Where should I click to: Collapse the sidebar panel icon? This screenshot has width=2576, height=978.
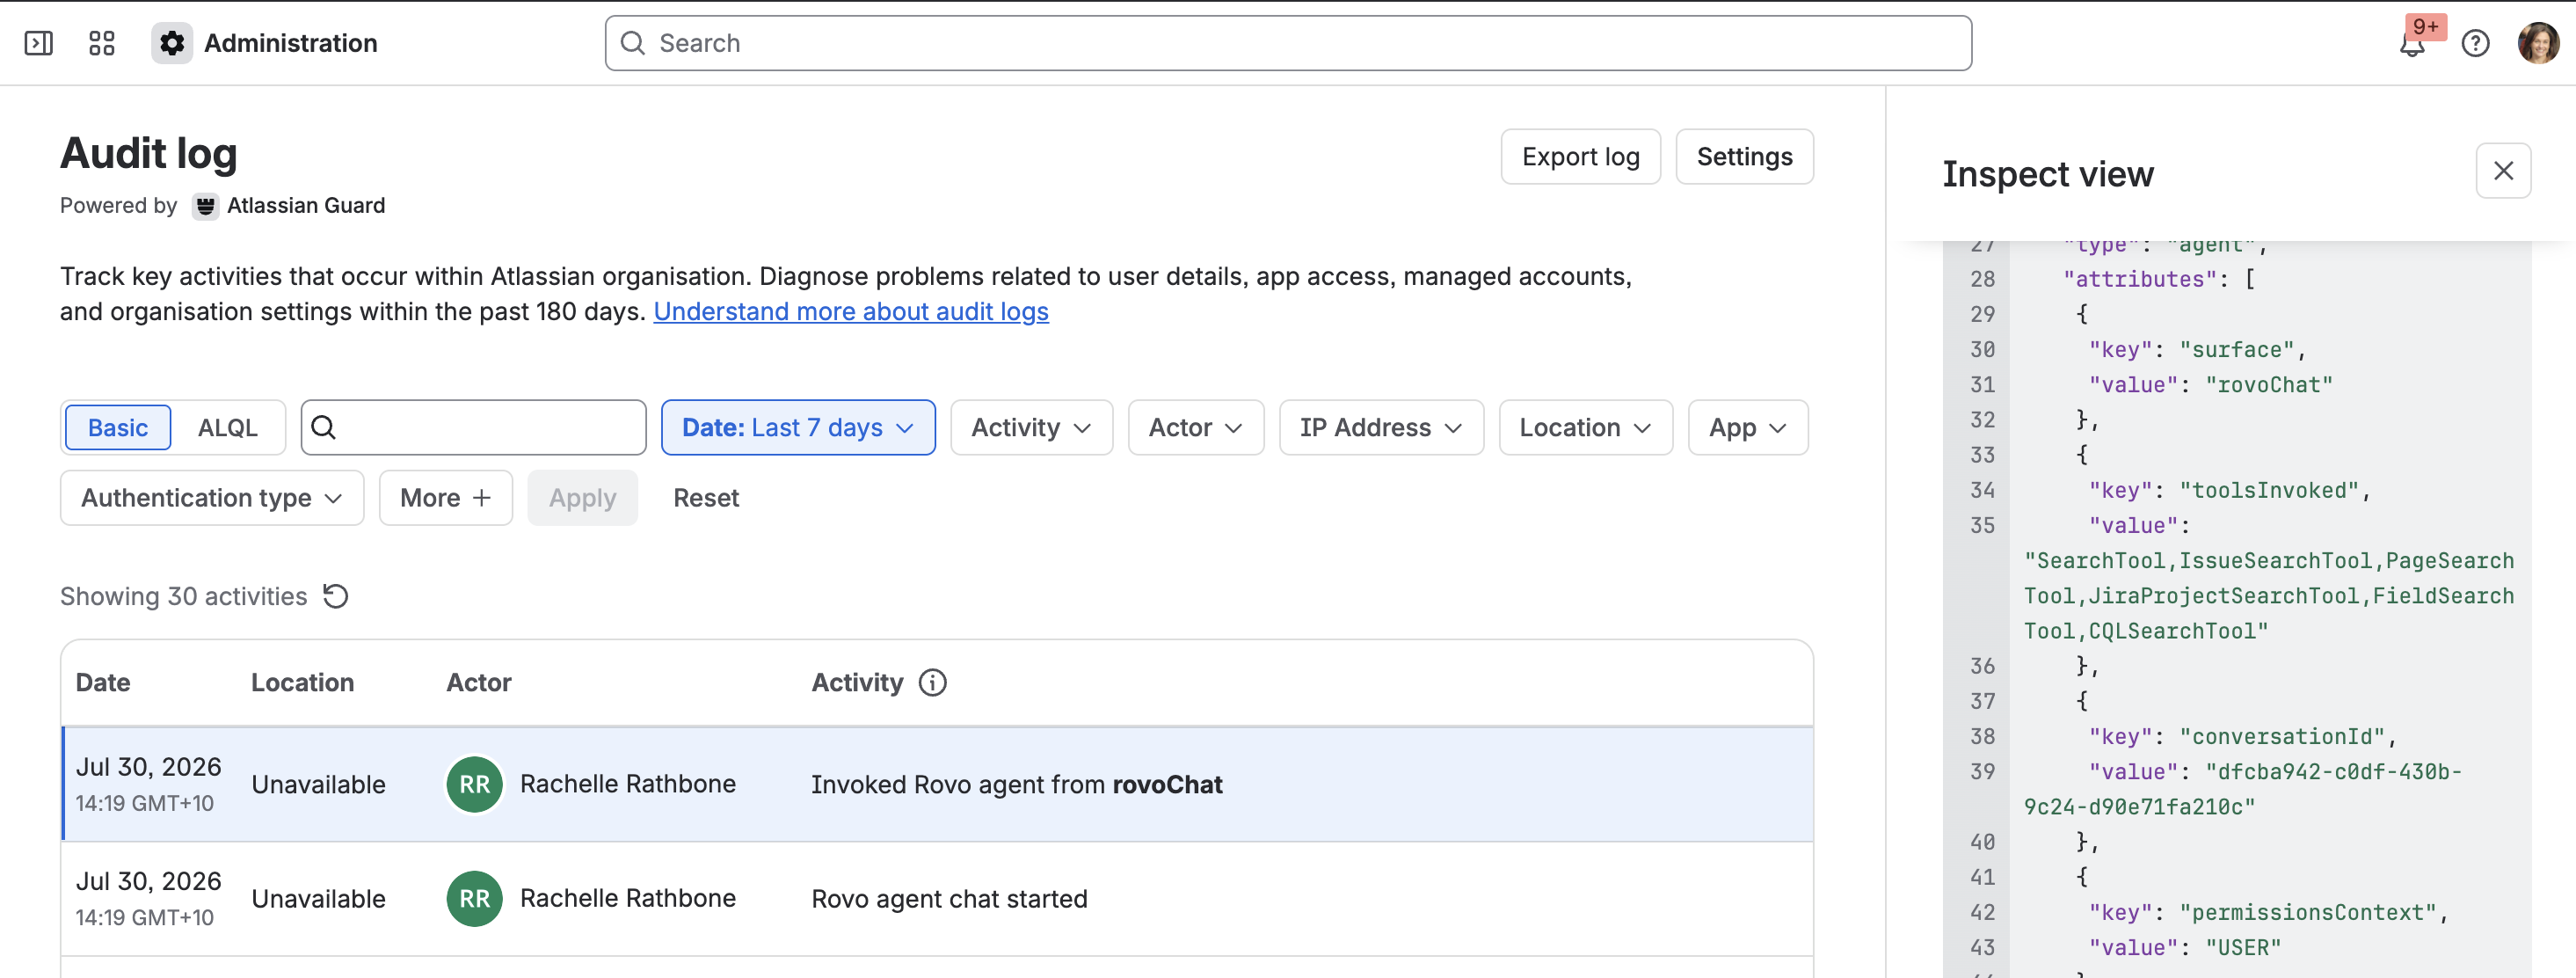click(39, 43)
